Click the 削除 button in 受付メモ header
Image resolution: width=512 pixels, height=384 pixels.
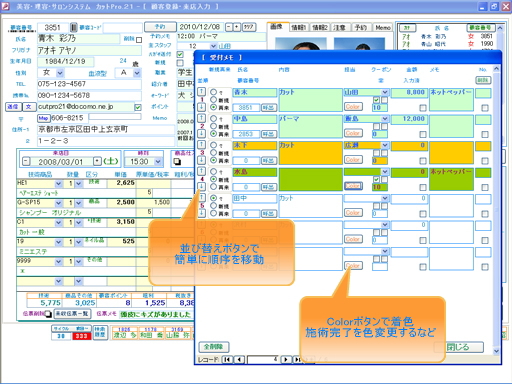tap(483, 80)
